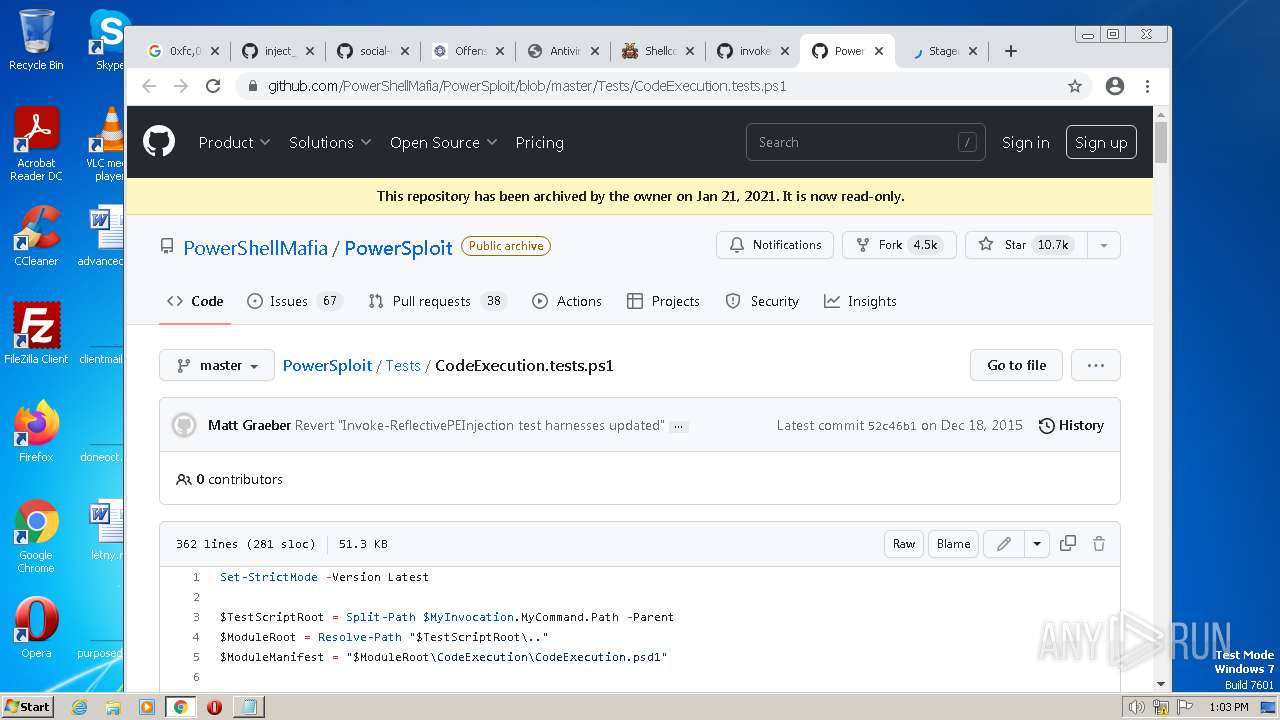Click the Blame button

click(953, 544)
